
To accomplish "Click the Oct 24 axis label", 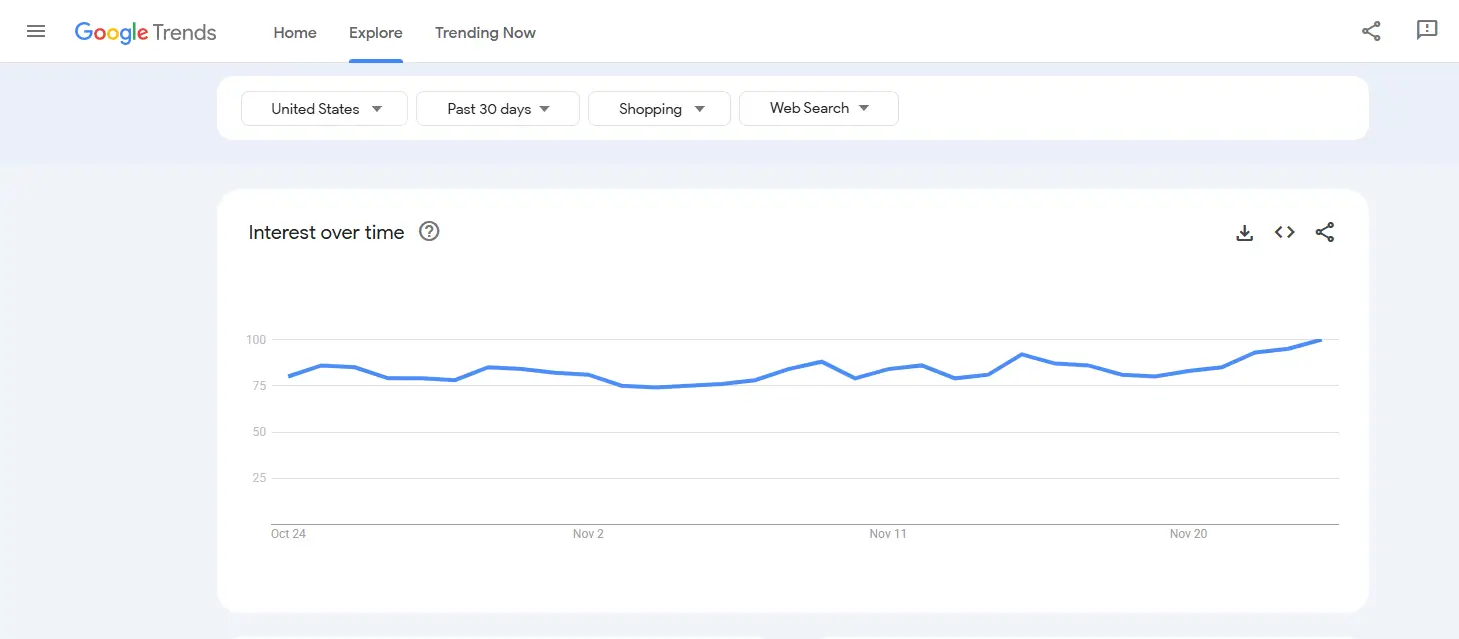I will [x=288, y=534].
